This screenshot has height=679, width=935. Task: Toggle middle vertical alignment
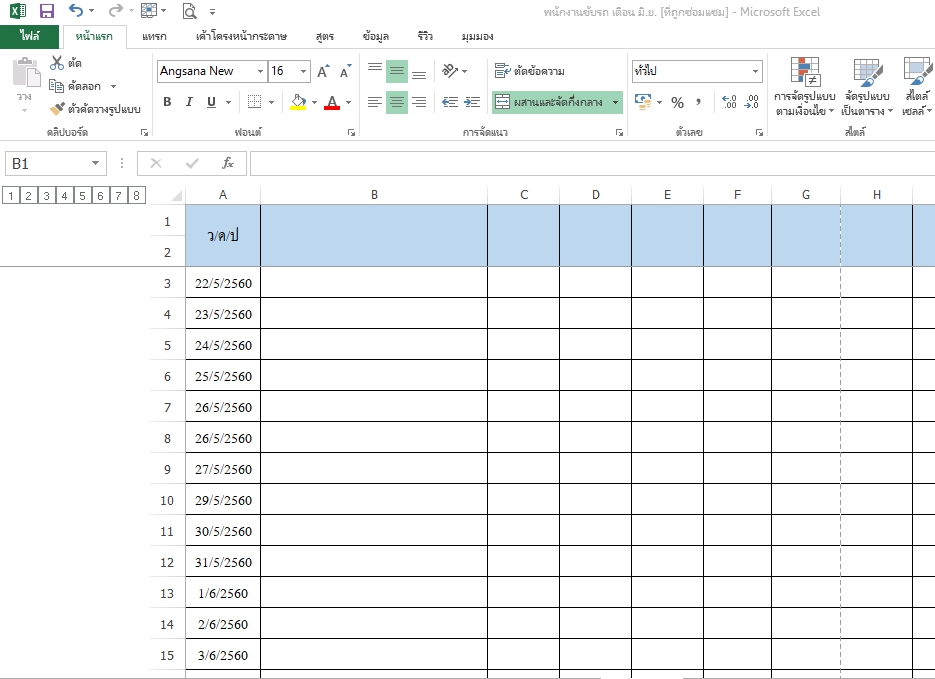[x=397, y=71]
